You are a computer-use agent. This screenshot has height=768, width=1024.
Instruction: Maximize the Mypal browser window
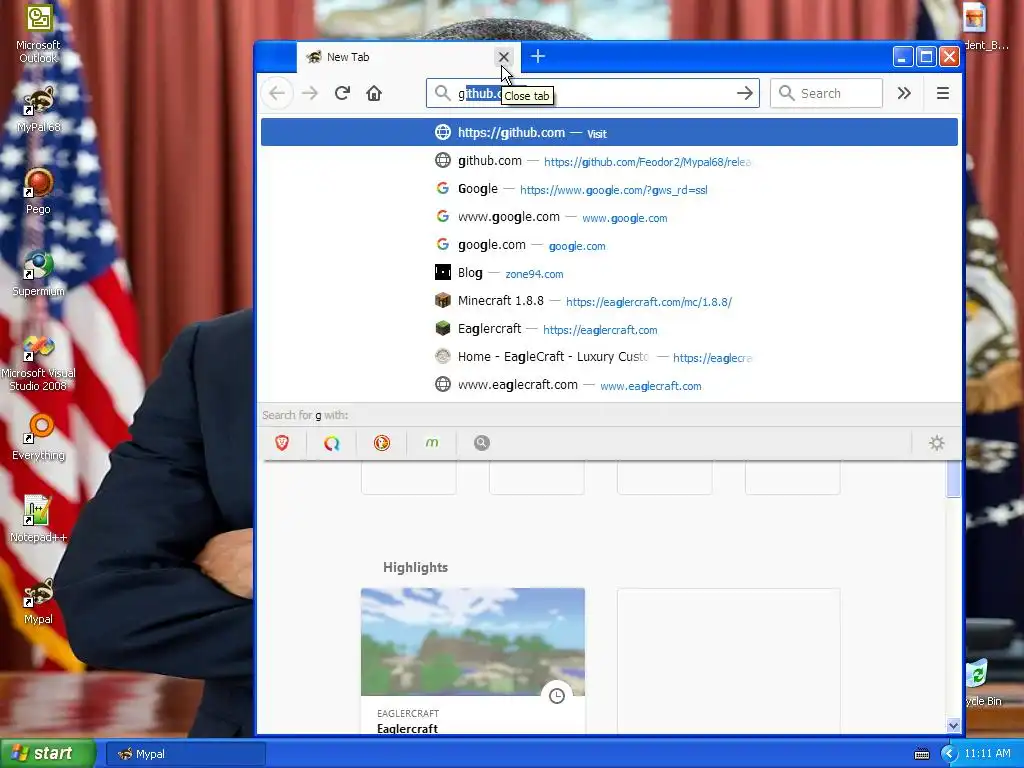pyautogui.click(x=926, y=57)
